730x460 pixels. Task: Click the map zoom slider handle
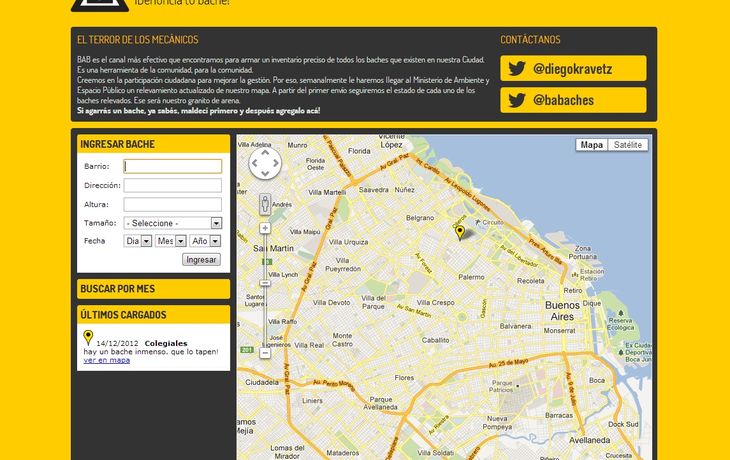coord(265,283)
